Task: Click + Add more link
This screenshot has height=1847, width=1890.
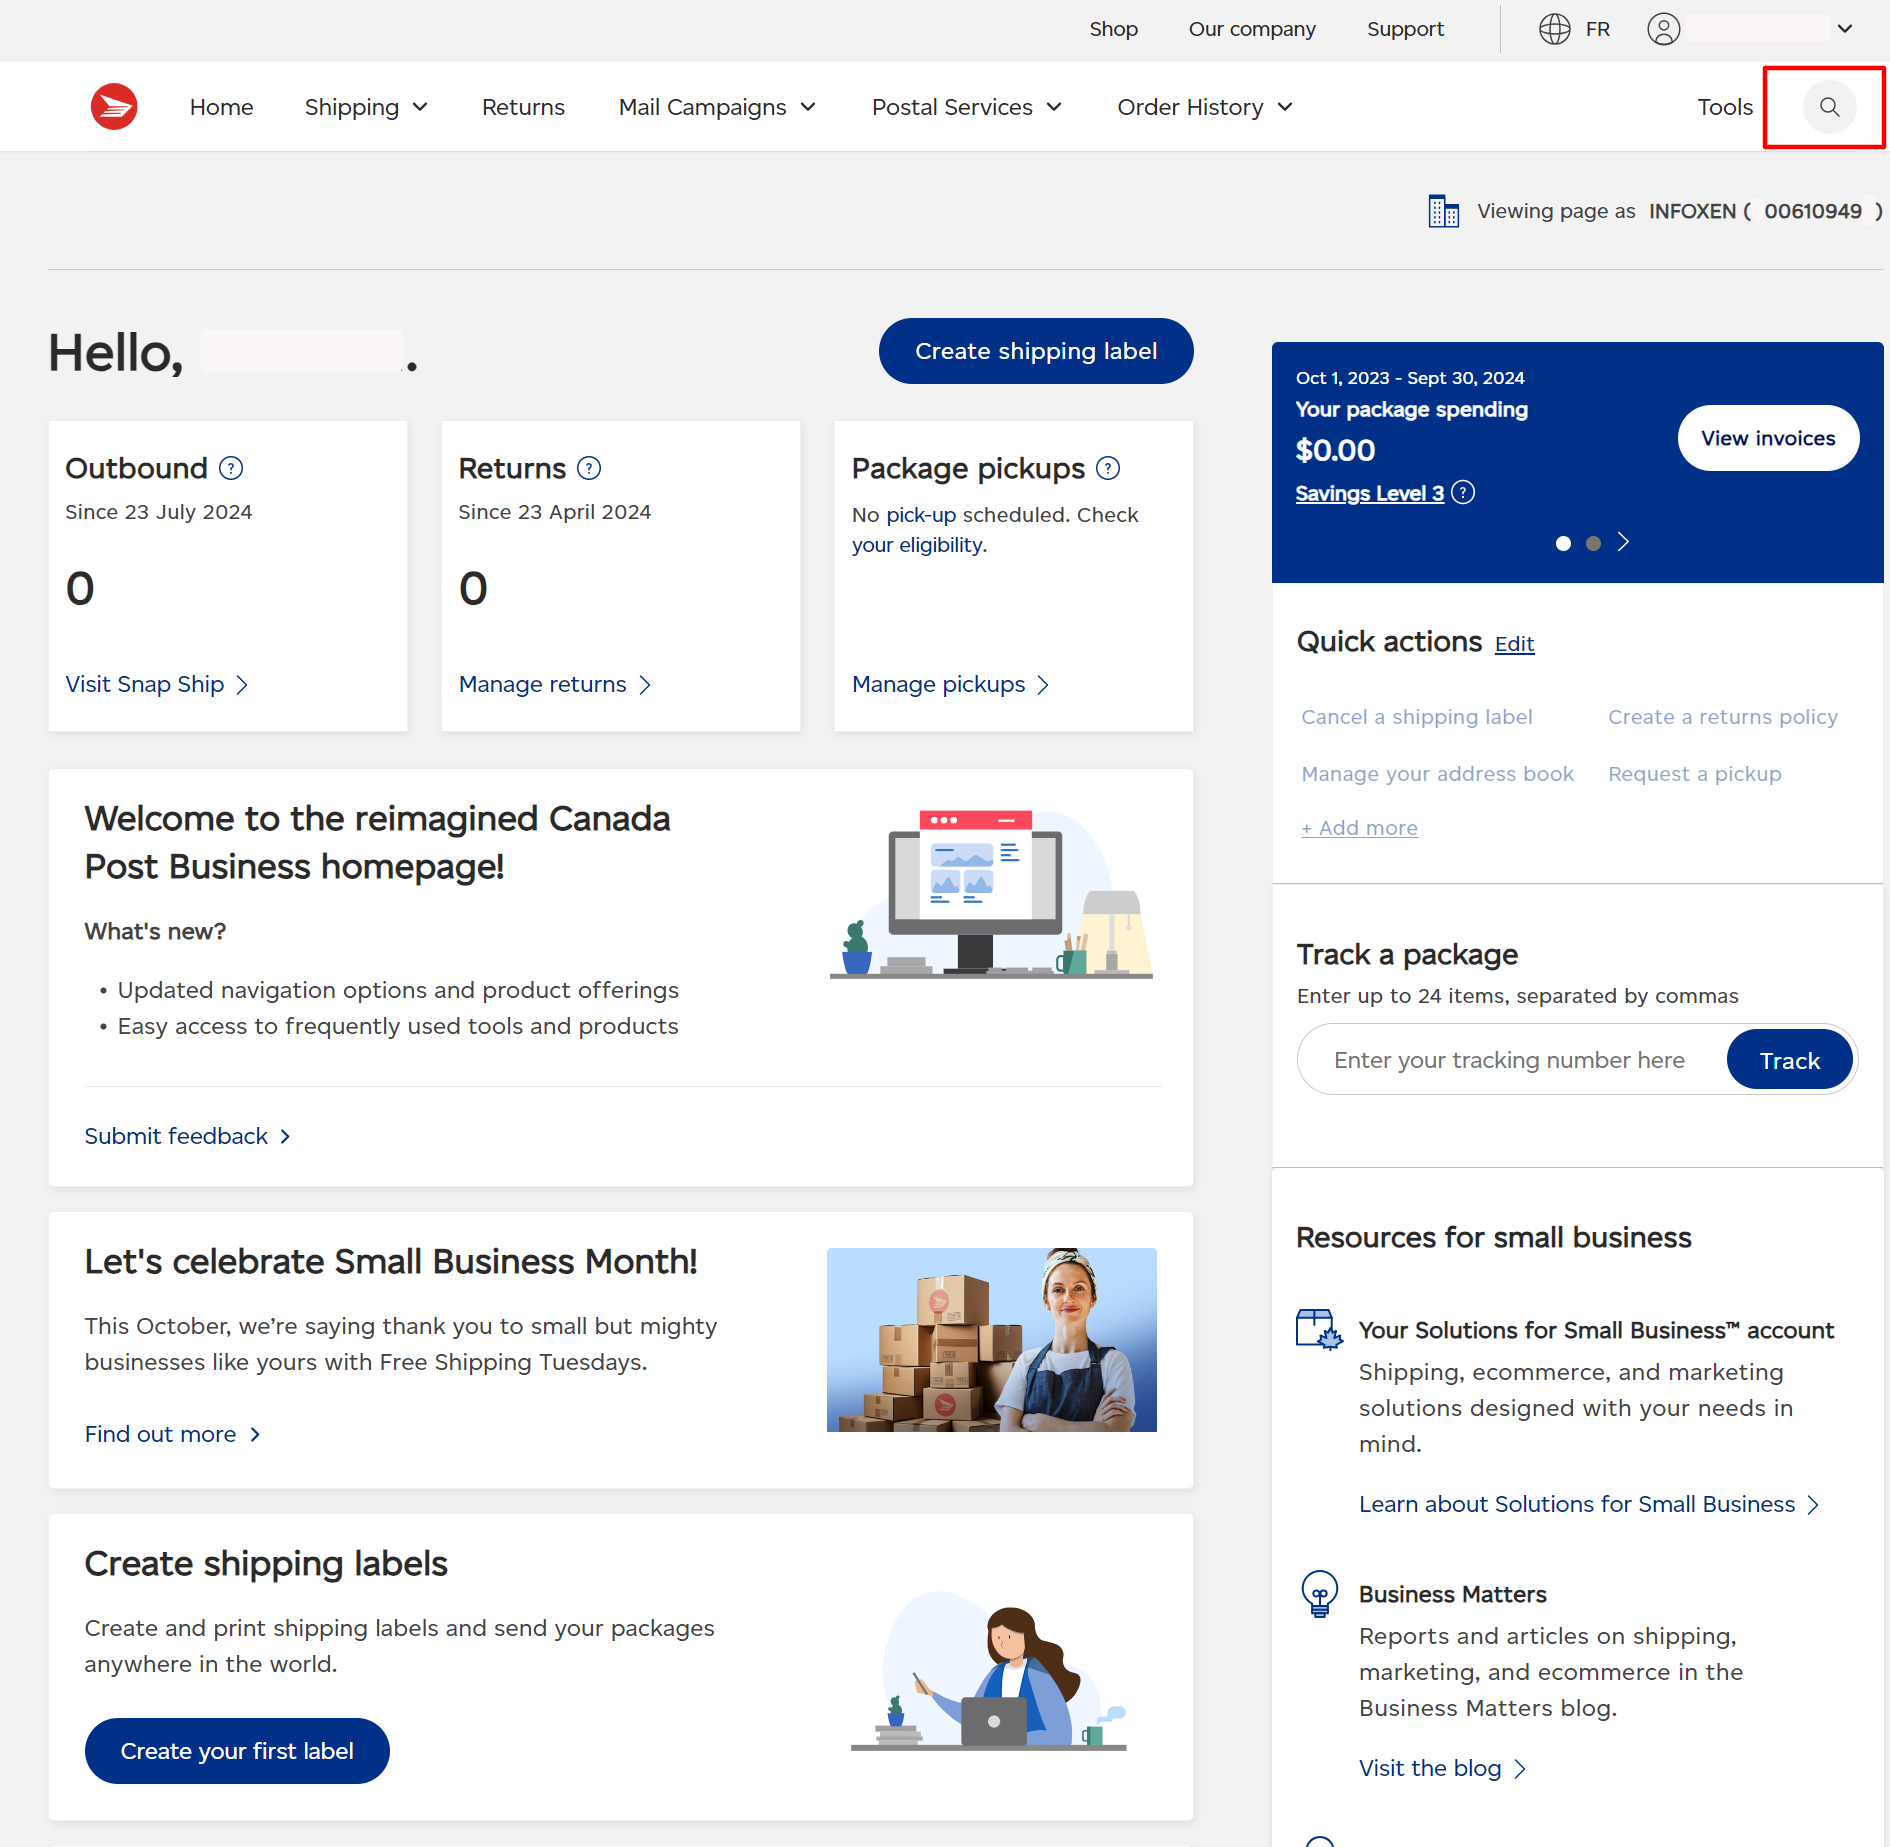Action: pos(1359,828)
